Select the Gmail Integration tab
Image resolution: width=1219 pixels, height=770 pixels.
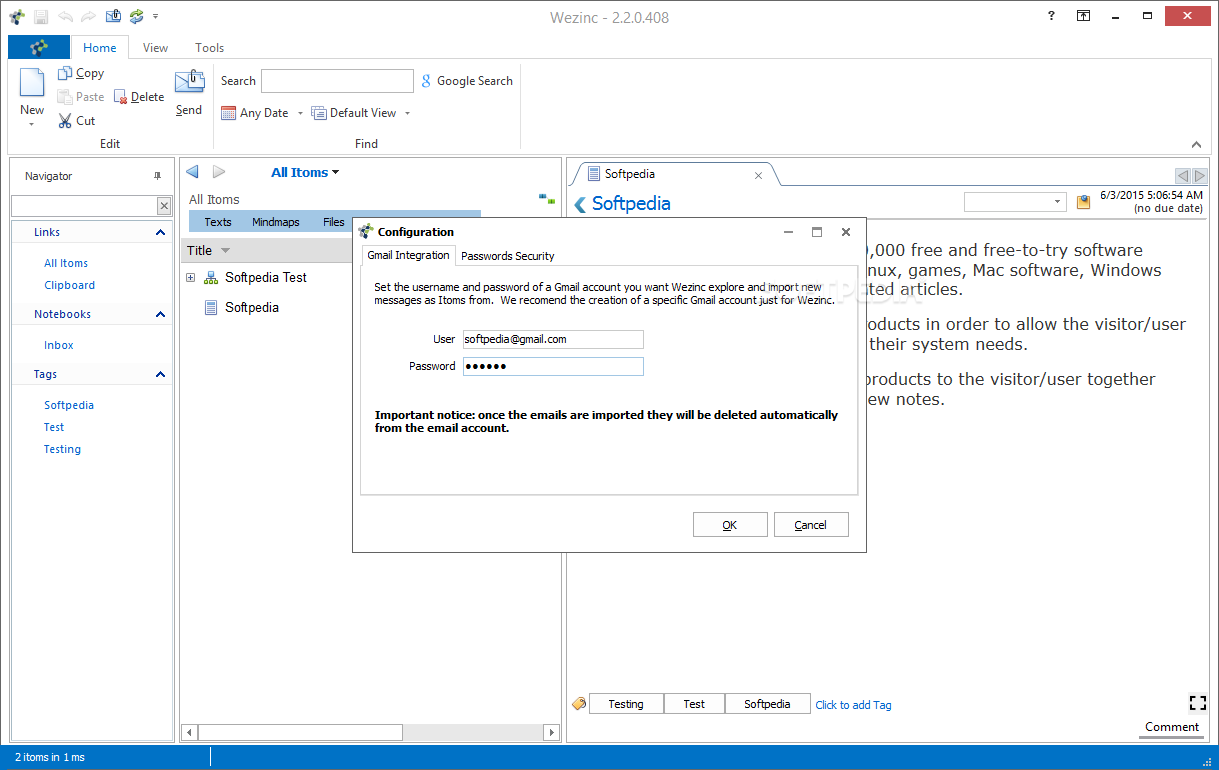pyautogui.click(x=408, y=255)
